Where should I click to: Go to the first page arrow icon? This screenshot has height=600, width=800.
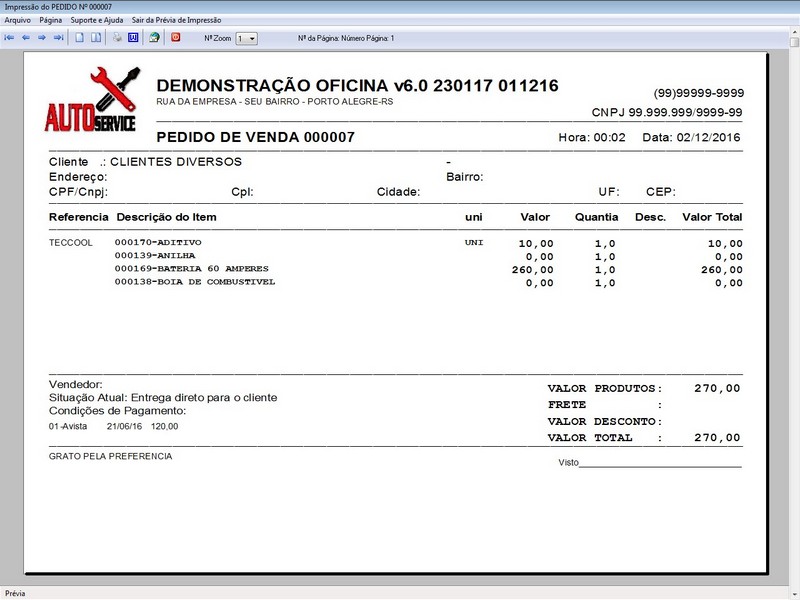(x=9, y=38)
